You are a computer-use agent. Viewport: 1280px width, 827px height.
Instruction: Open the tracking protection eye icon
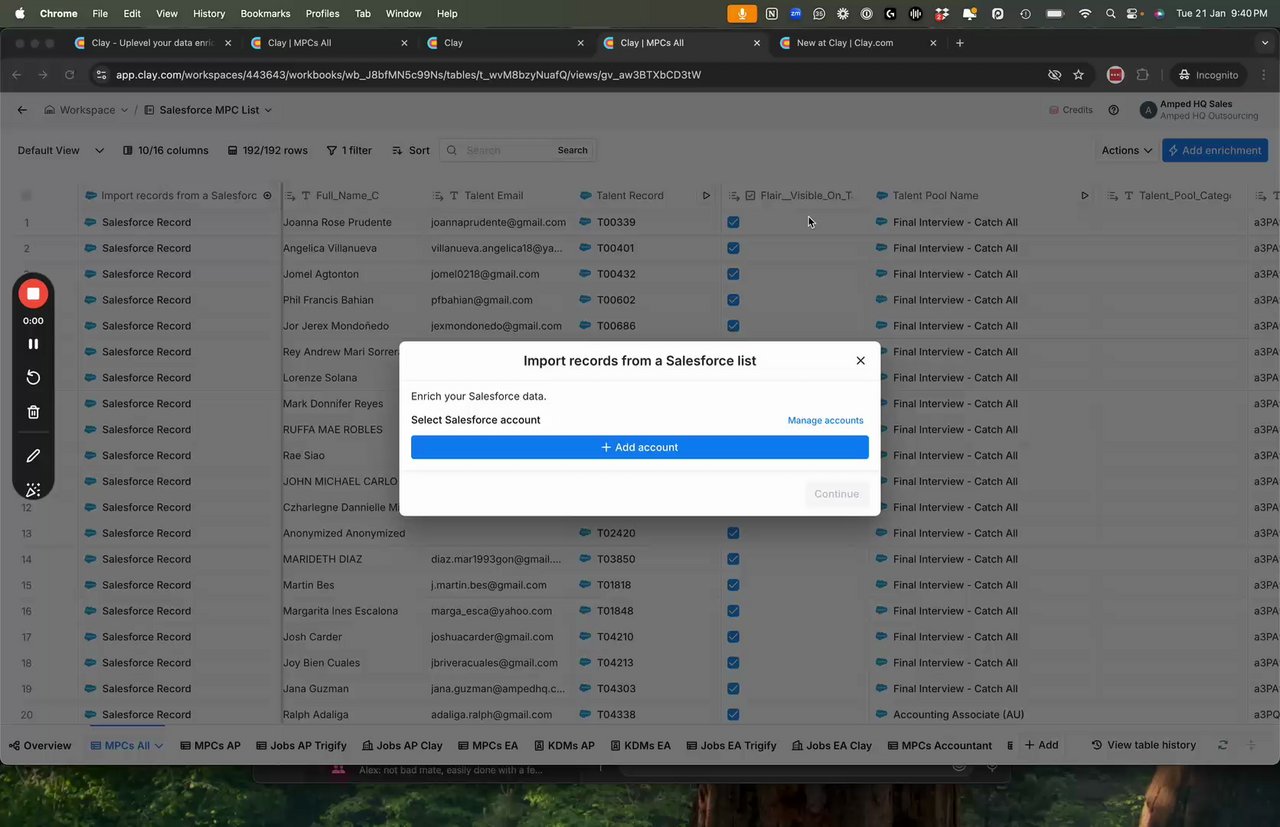(x=1054, y=75)
